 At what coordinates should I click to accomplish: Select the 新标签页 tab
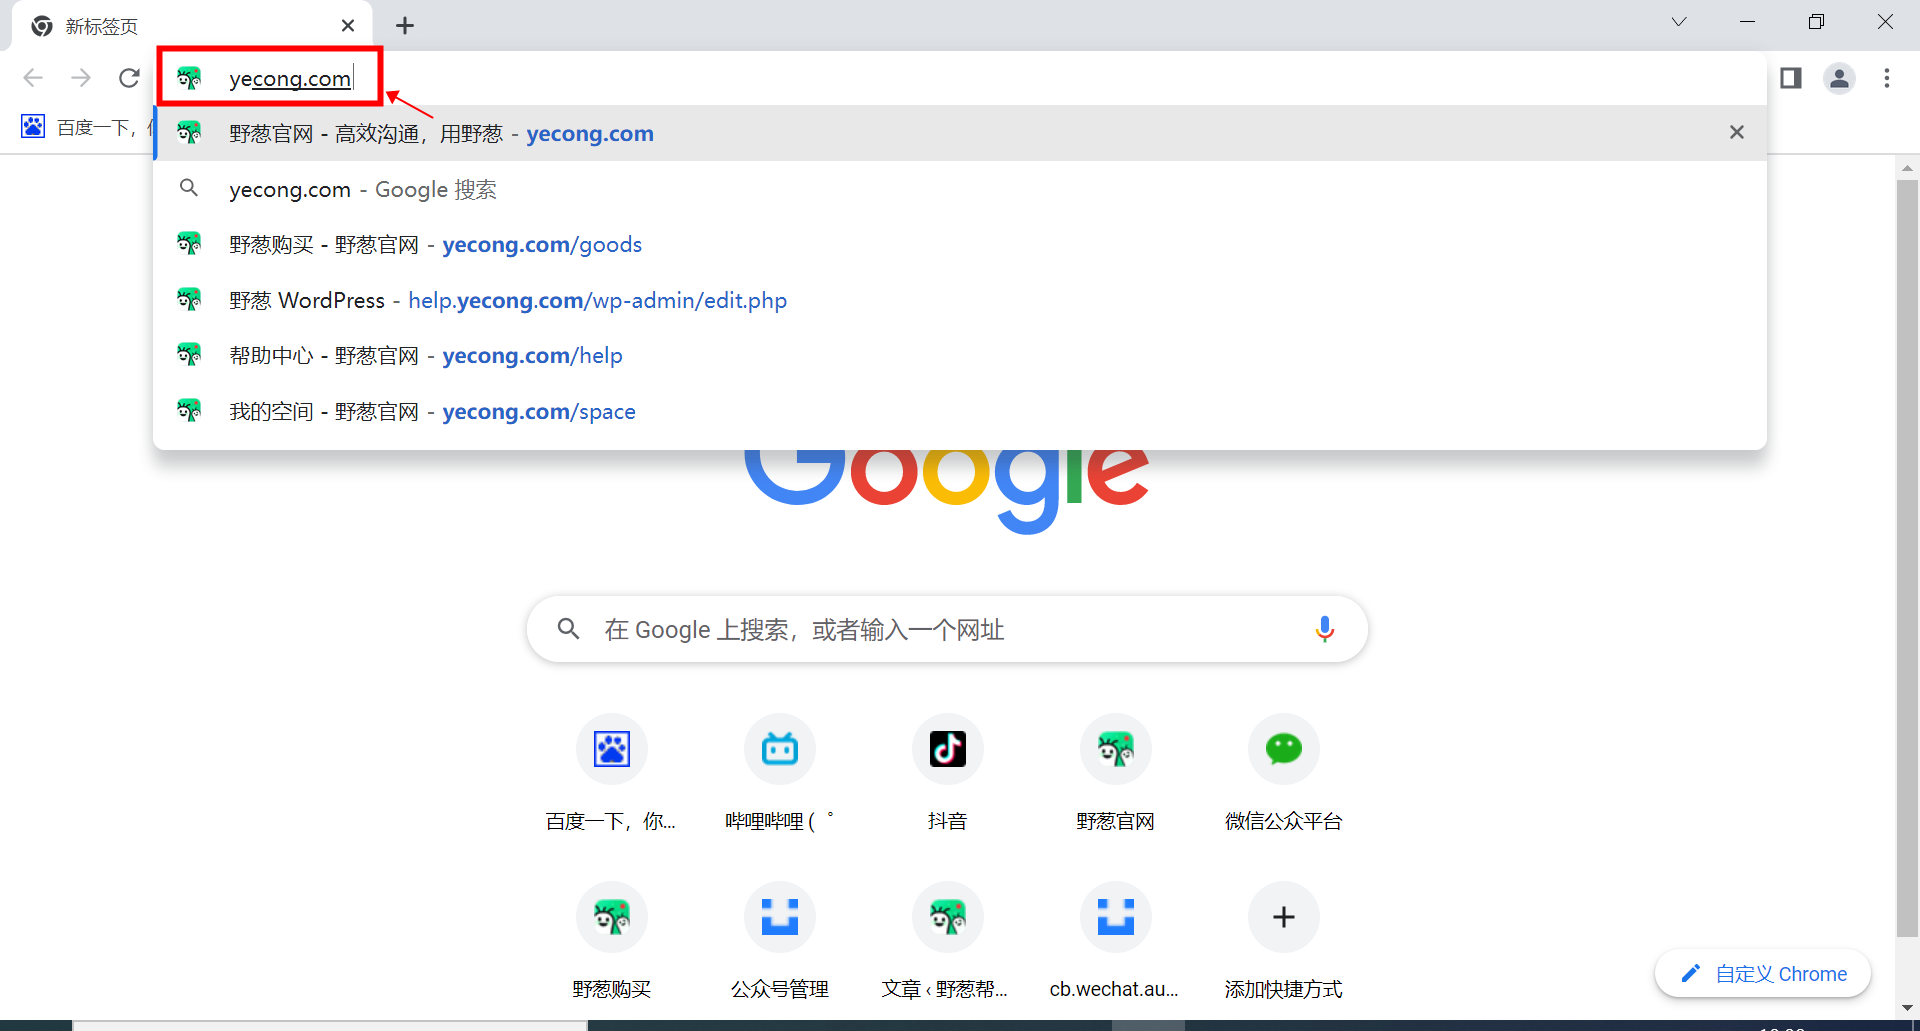pos(192,26)
